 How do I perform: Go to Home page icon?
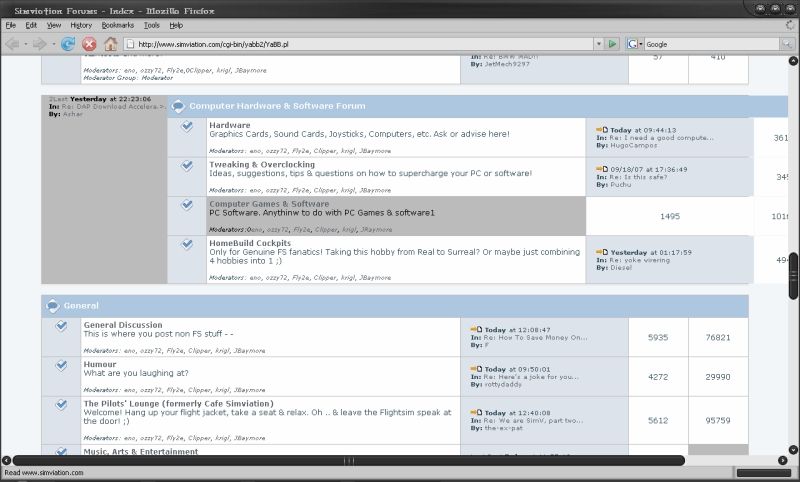(x=111, y=44)
